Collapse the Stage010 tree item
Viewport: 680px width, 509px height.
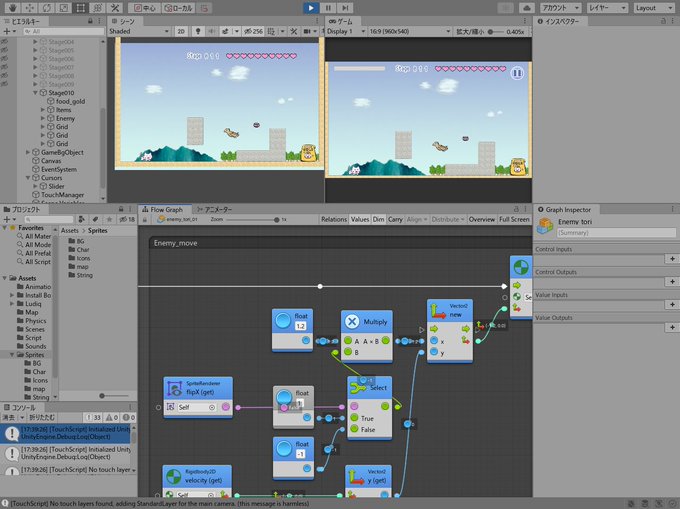click(x=35, y=93)
